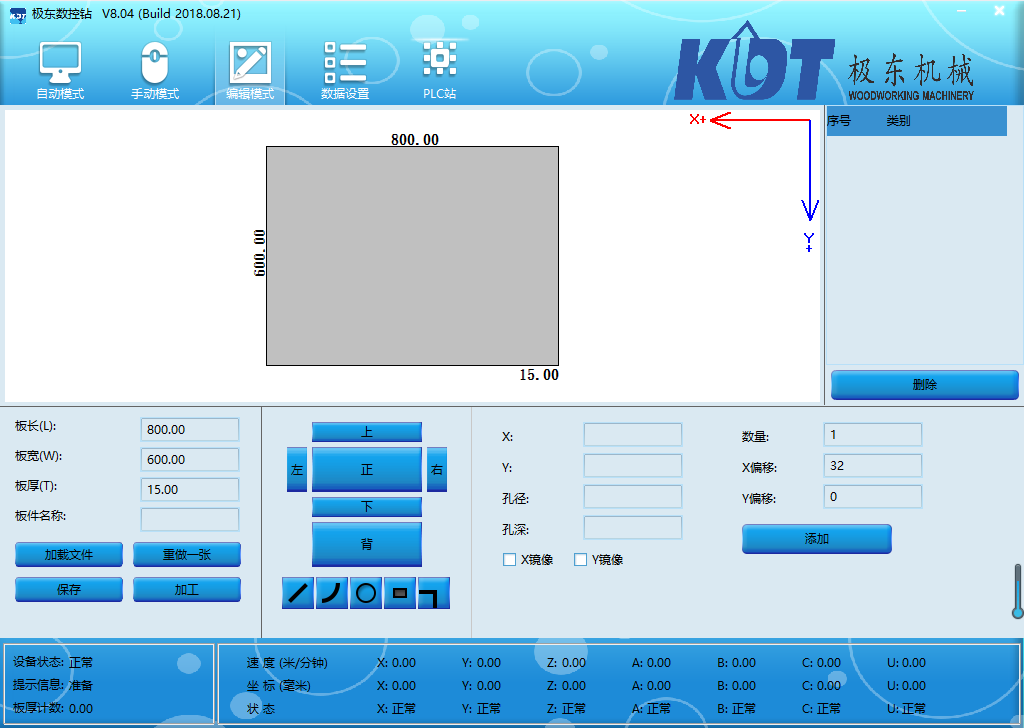
Task: Enable the X镜像 checkbox
Action: click(x=510, y=560)
